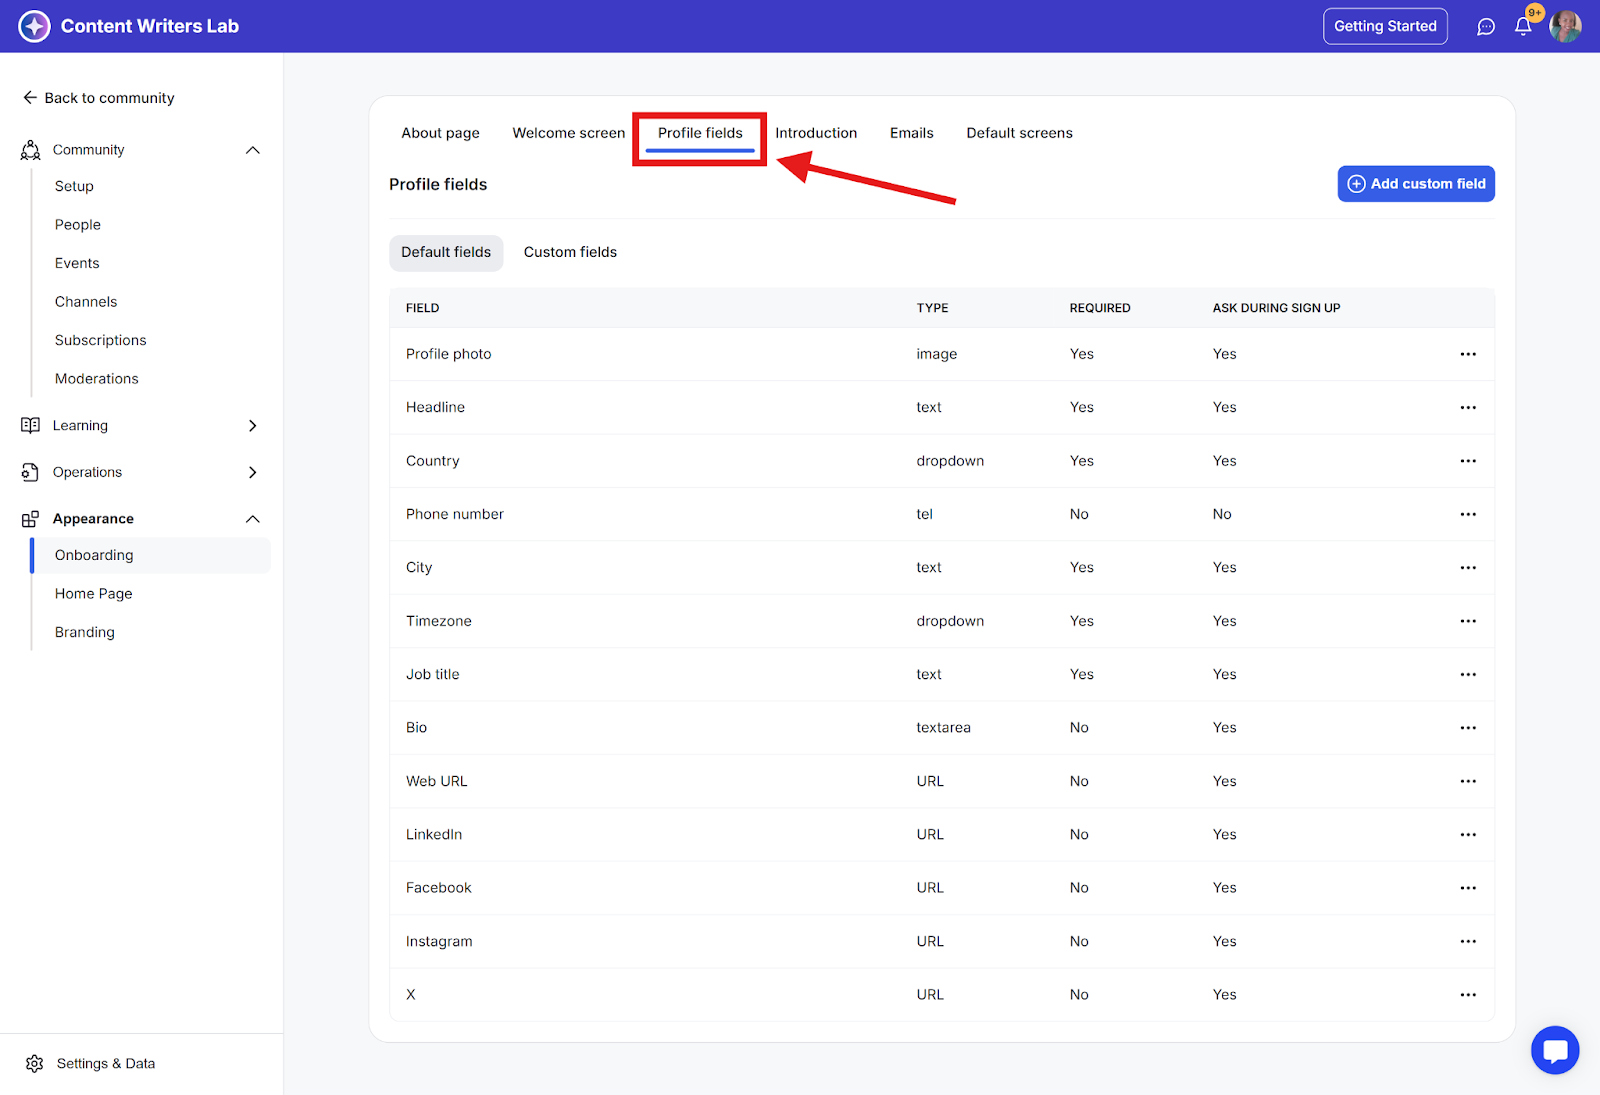Click Add custom field button
This screenshot has width=1600, height=1095.
point(1416,184)
